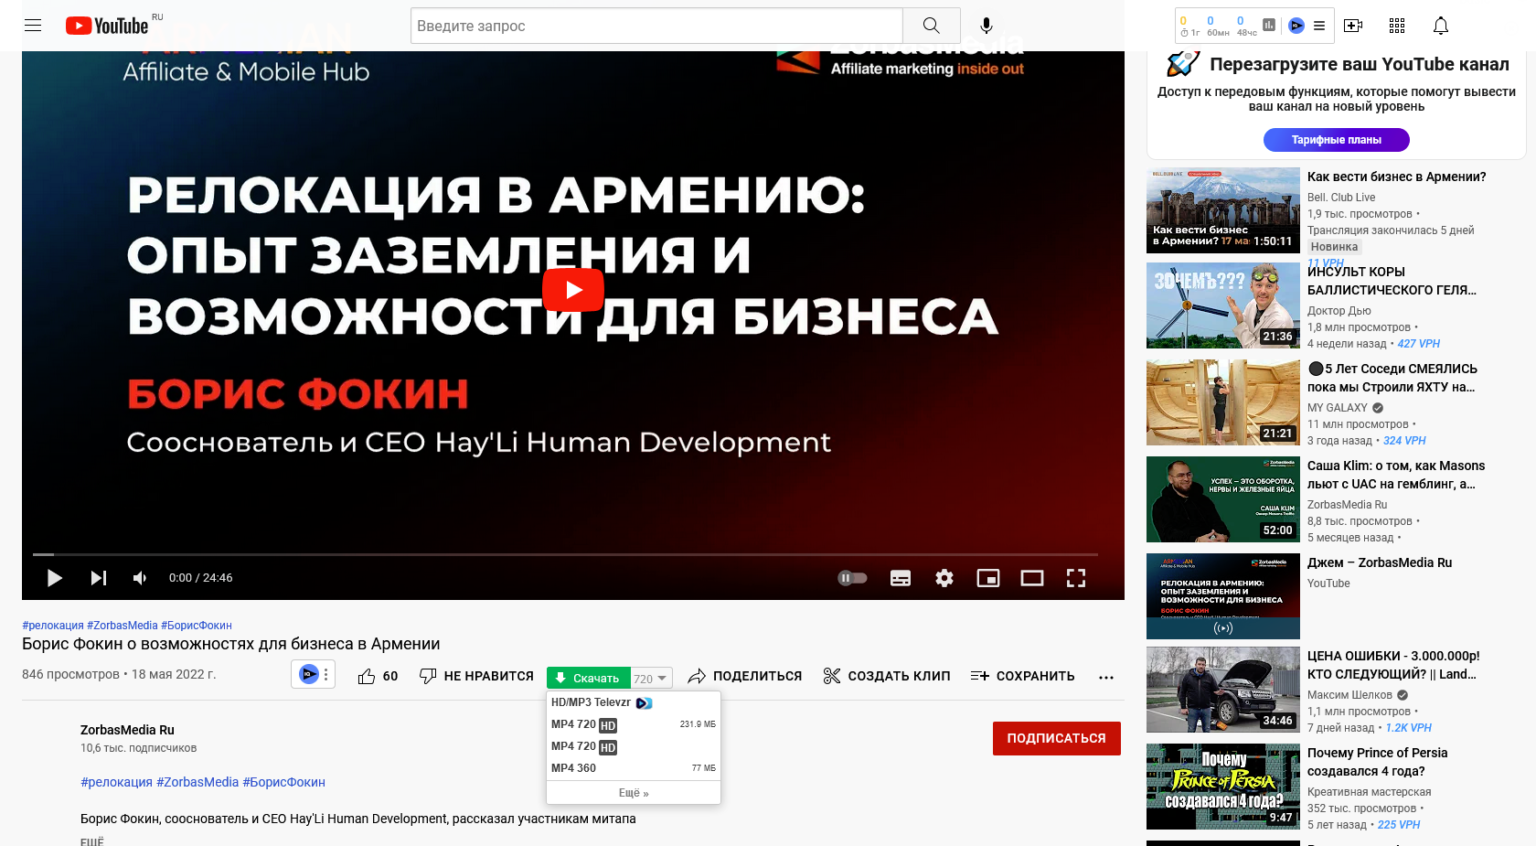Subscribe with ПОДПИСАТЬСЯ button

click(x=1056, y=738)
